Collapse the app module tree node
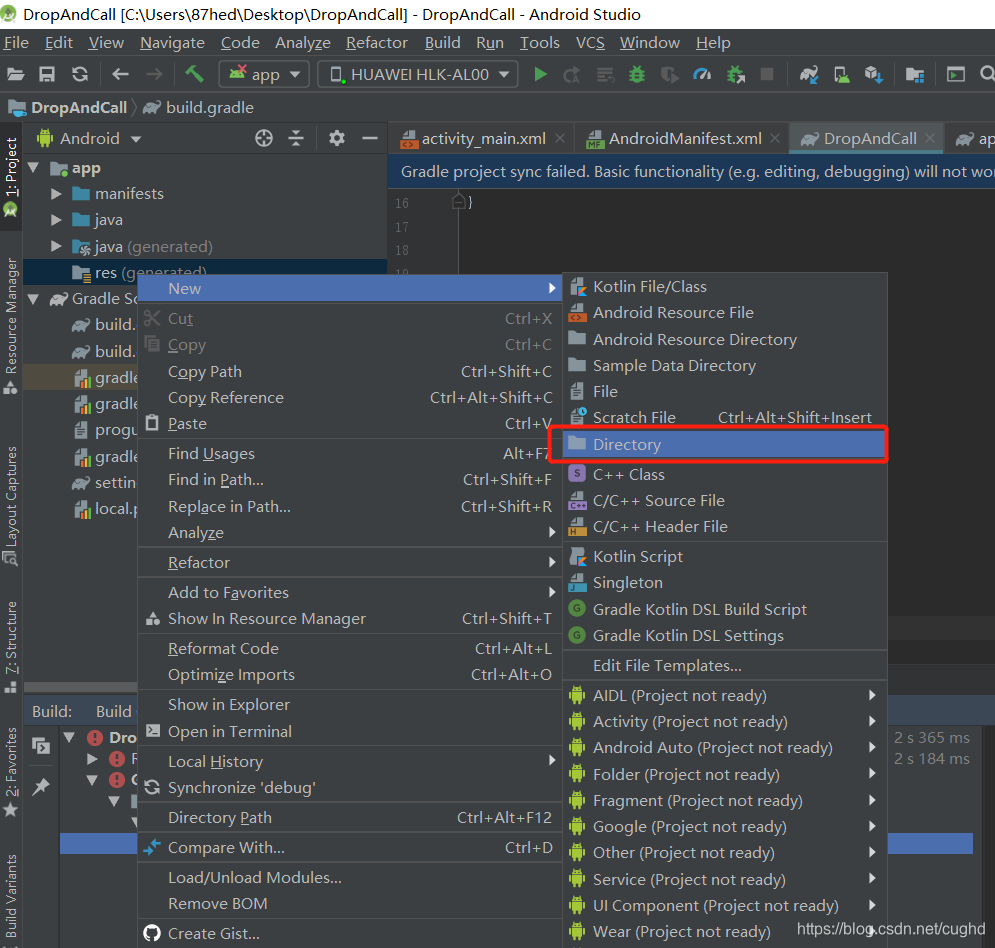Image resolution: width=995 pixels, height=948 pixels. 34,168
